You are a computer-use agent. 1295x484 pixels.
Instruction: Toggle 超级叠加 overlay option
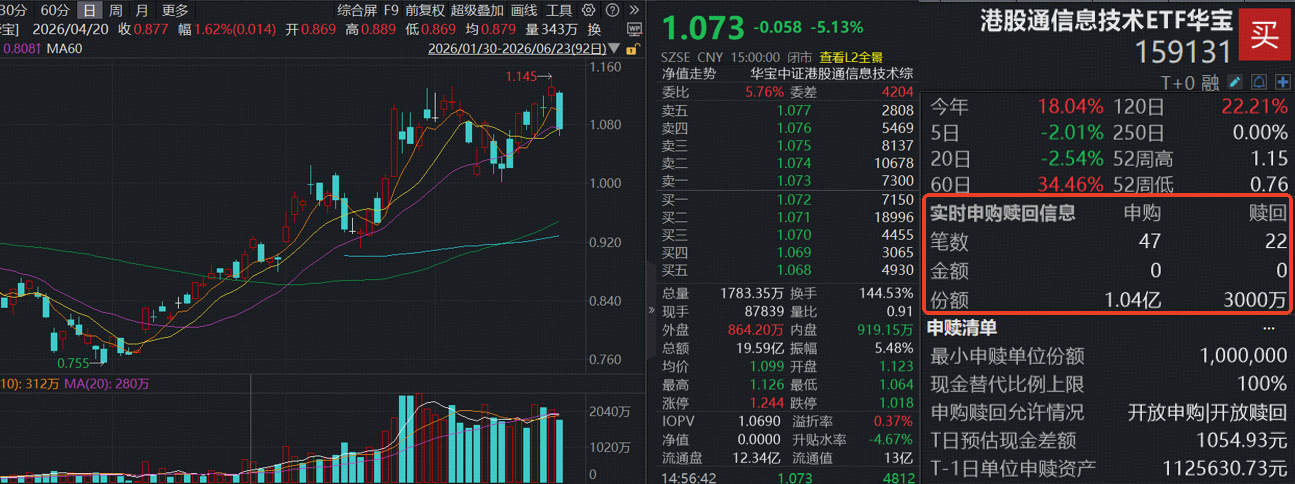[x=477, y=10]
